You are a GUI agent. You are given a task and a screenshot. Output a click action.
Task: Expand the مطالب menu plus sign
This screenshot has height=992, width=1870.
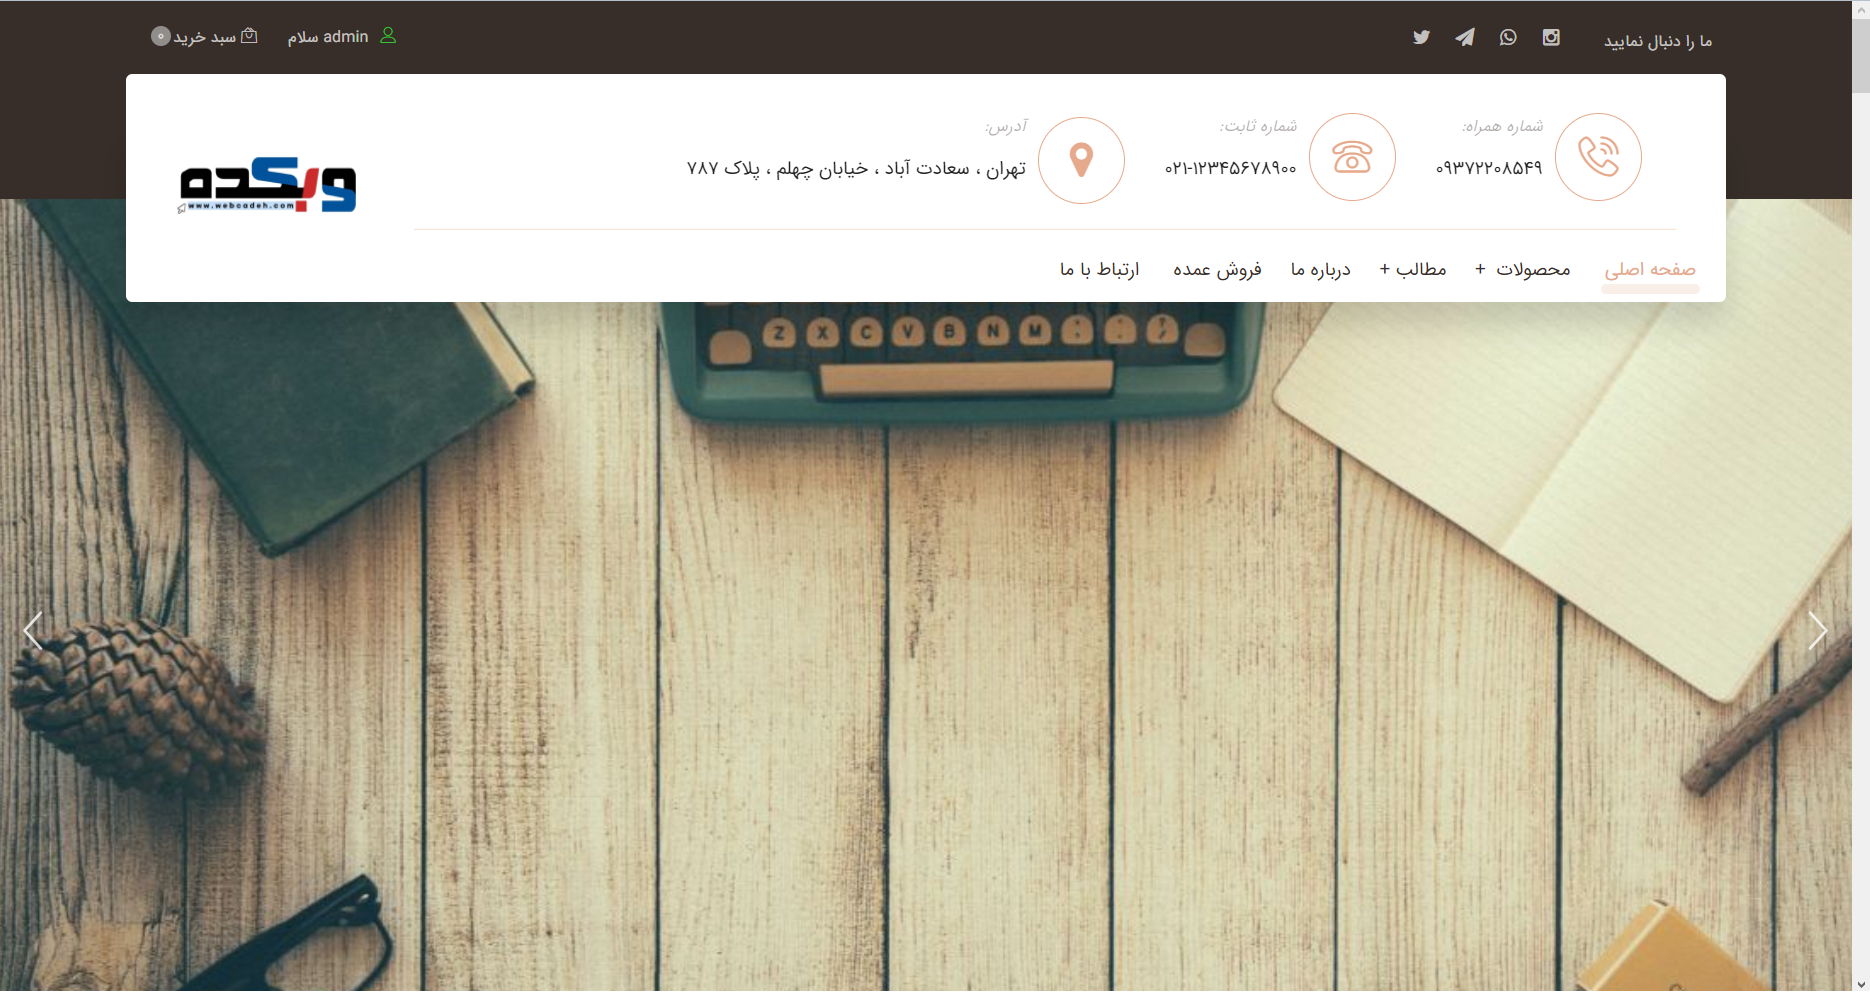pos(1384,269)
